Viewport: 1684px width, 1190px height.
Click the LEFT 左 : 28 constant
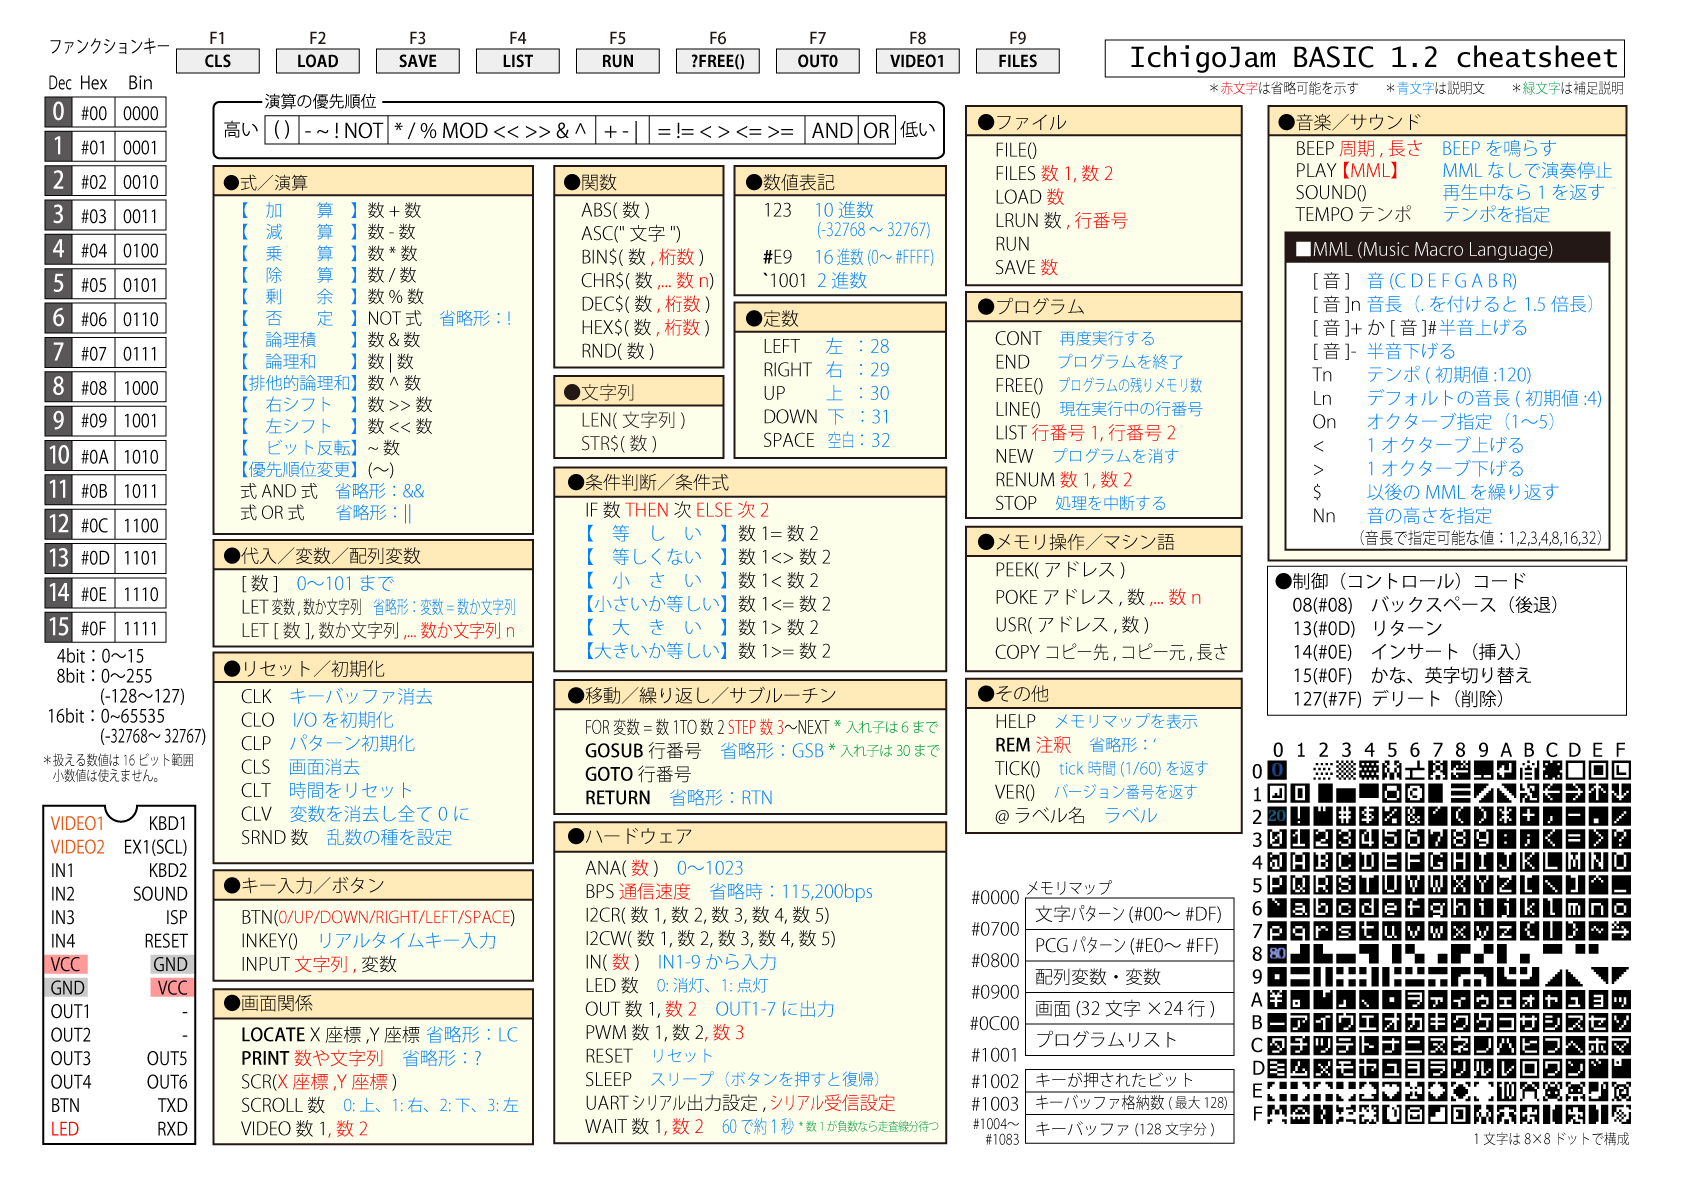point(826,347)
